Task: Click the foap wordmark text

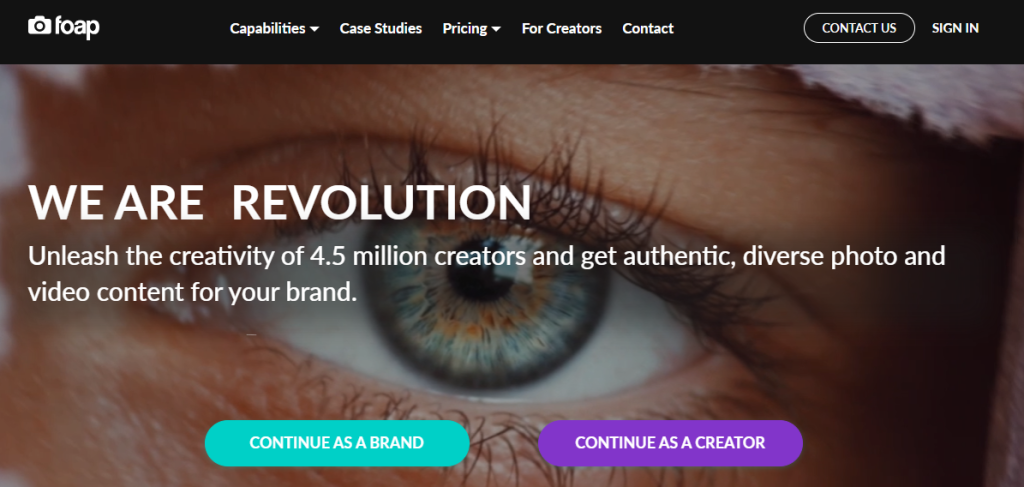Action: click(x=78, y=27)
